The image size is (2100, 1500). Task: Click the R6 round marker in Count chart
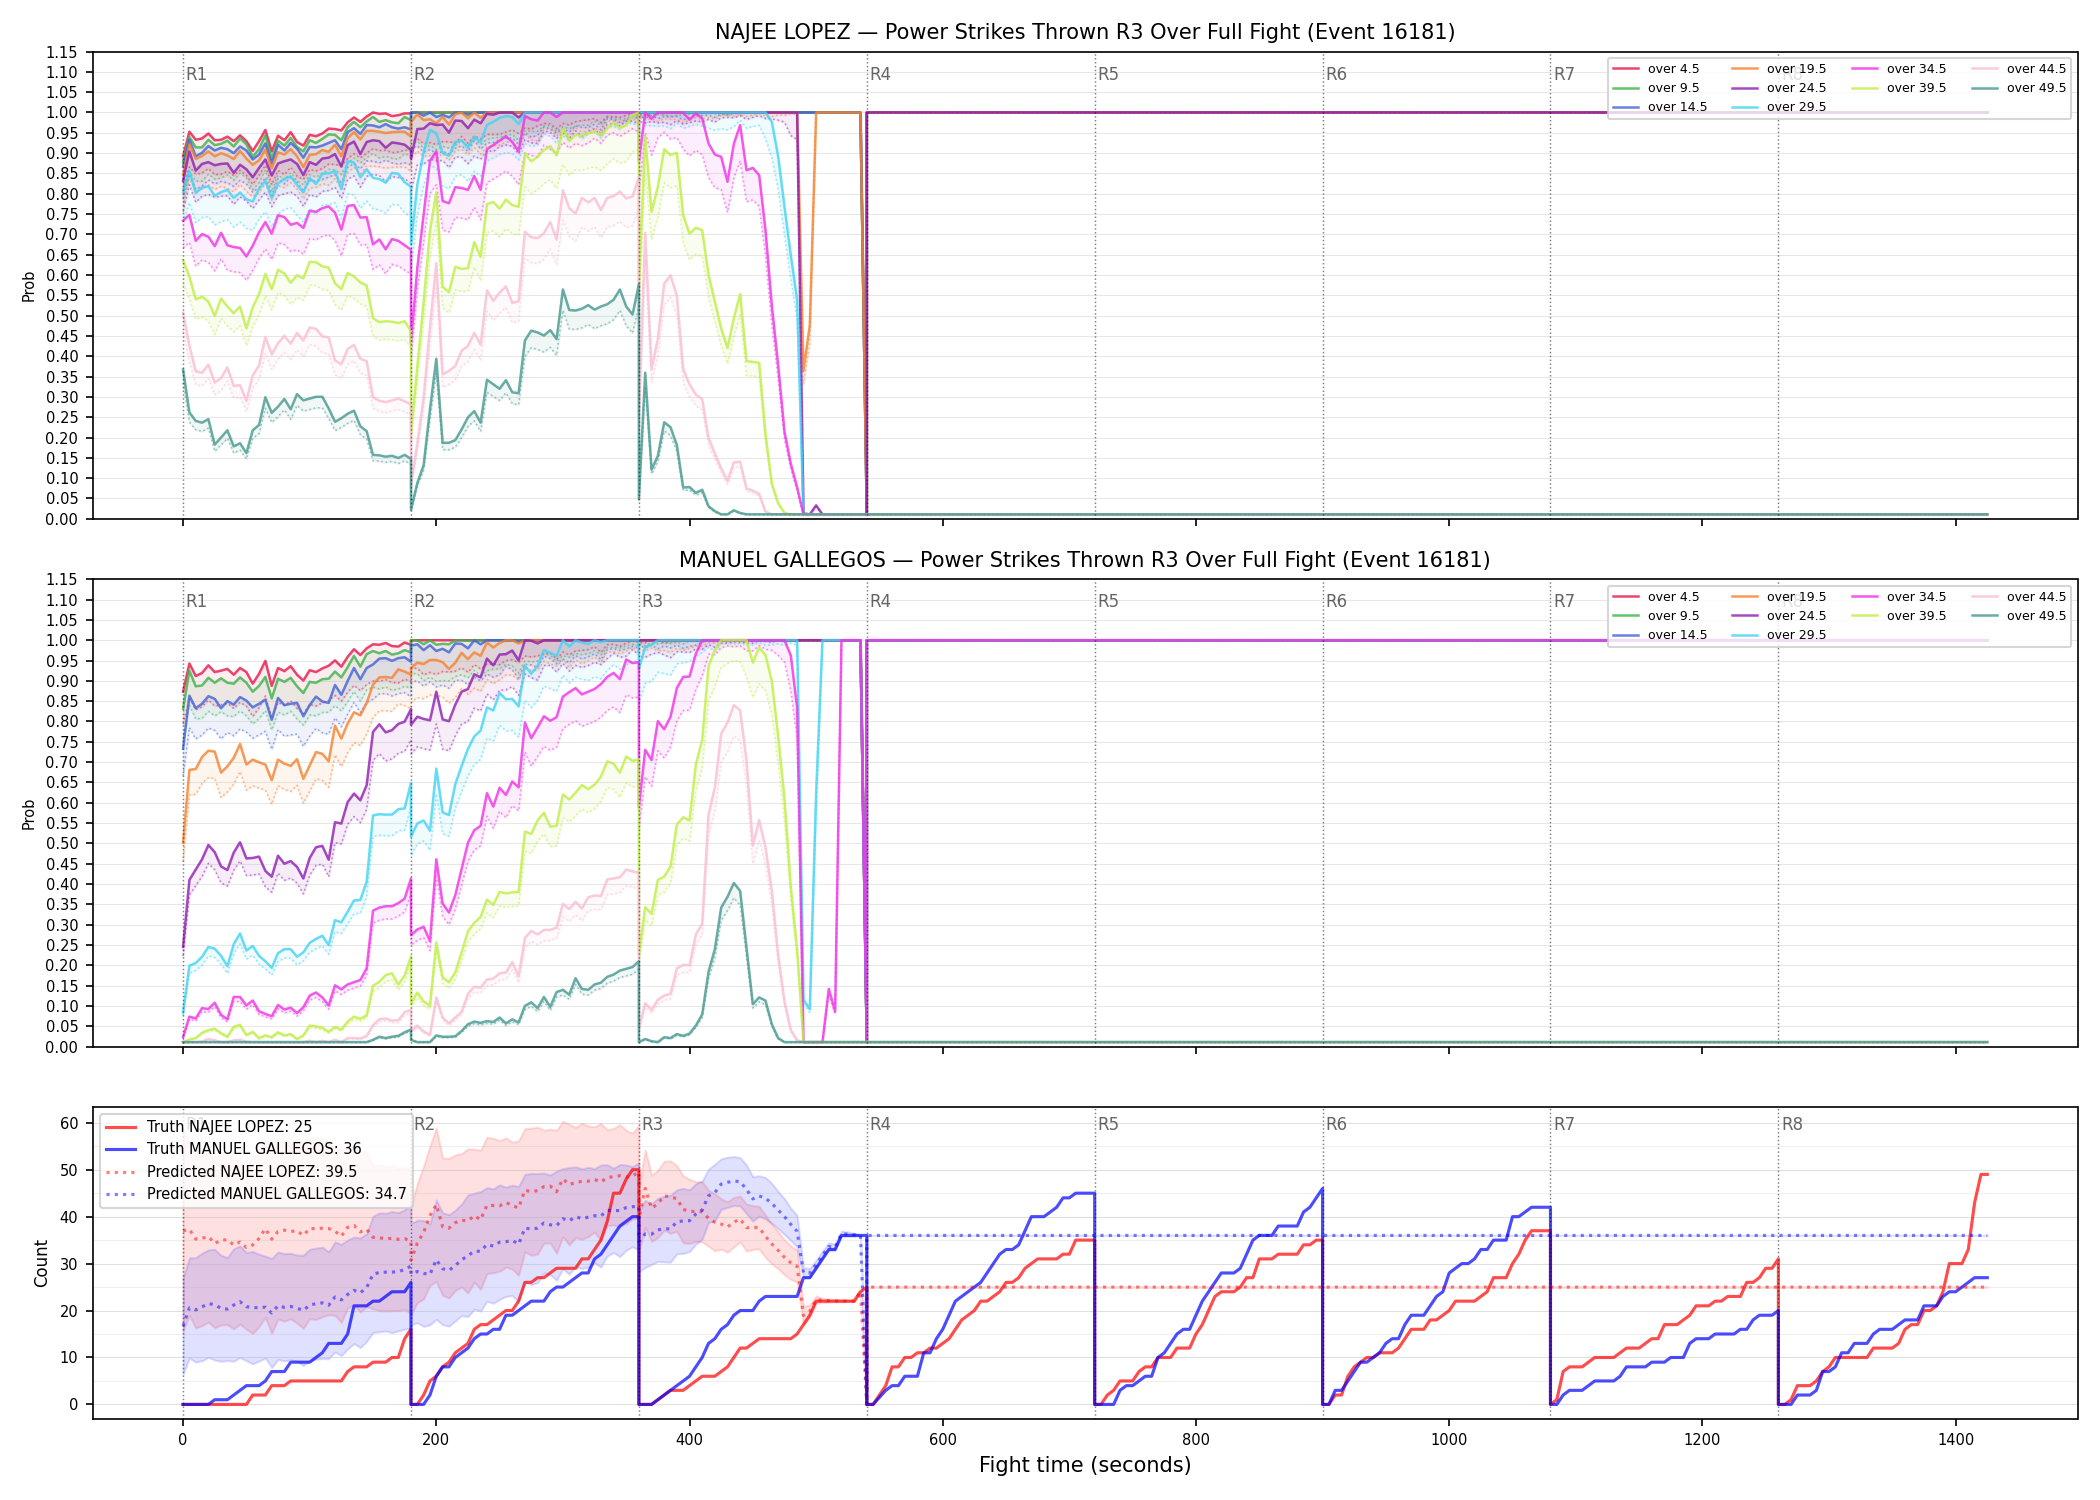tap(1336, 1124)
